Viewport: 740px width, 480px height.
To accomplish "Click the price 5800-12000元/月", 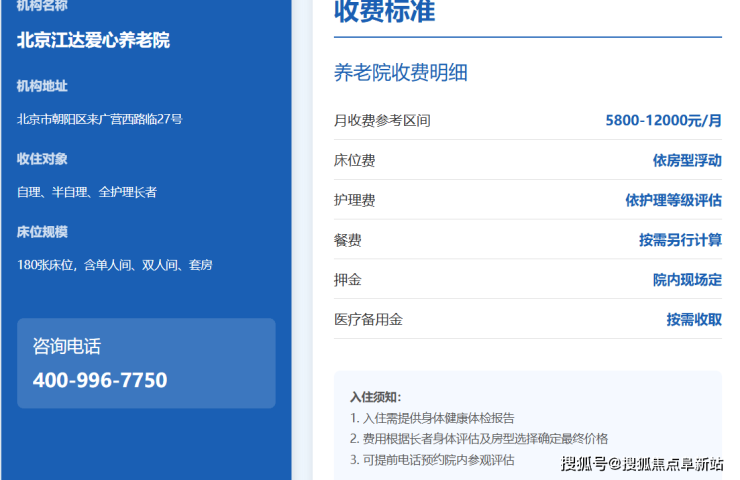I will coord(664,120).
